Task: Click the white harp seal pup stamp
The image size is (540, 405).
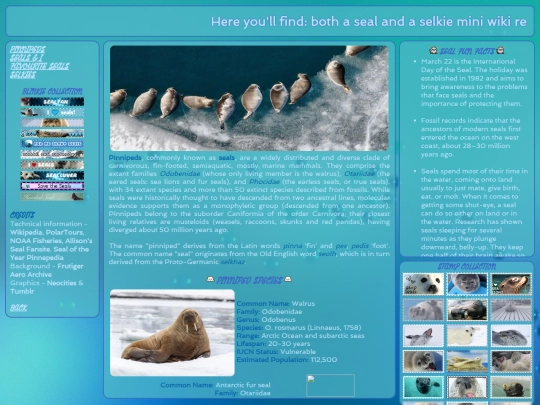Action: point(423,284)
